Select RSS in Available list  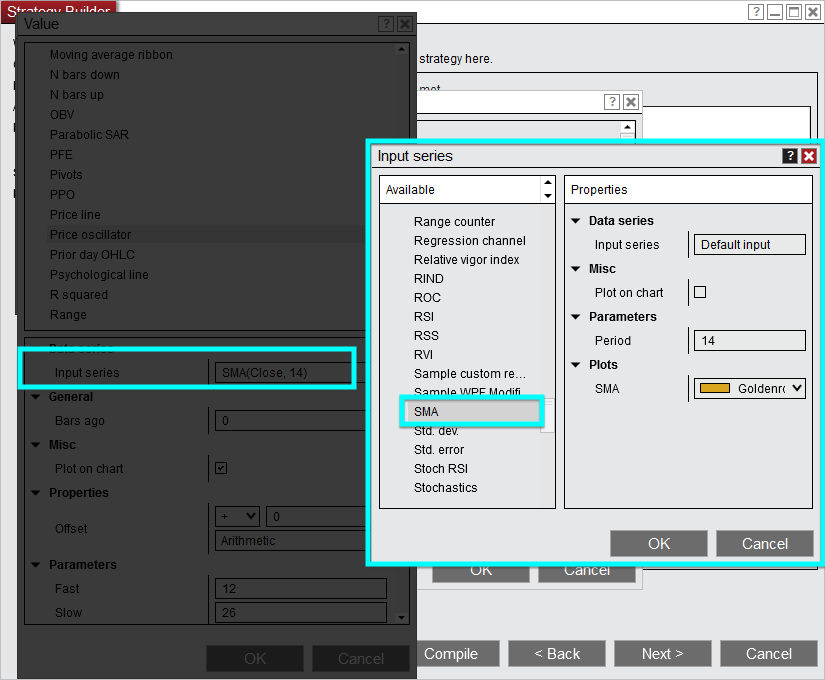click(426, 335)
